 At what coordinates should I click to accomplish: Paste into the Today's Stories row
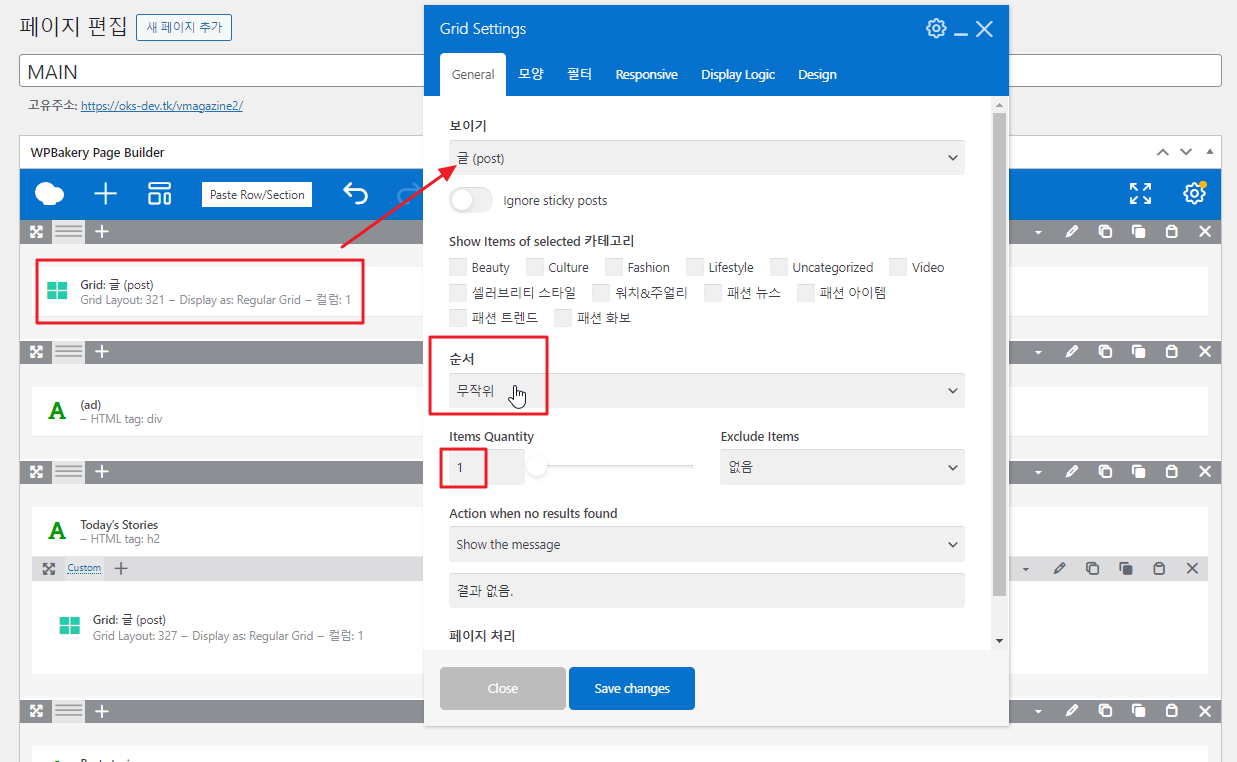1172,472
